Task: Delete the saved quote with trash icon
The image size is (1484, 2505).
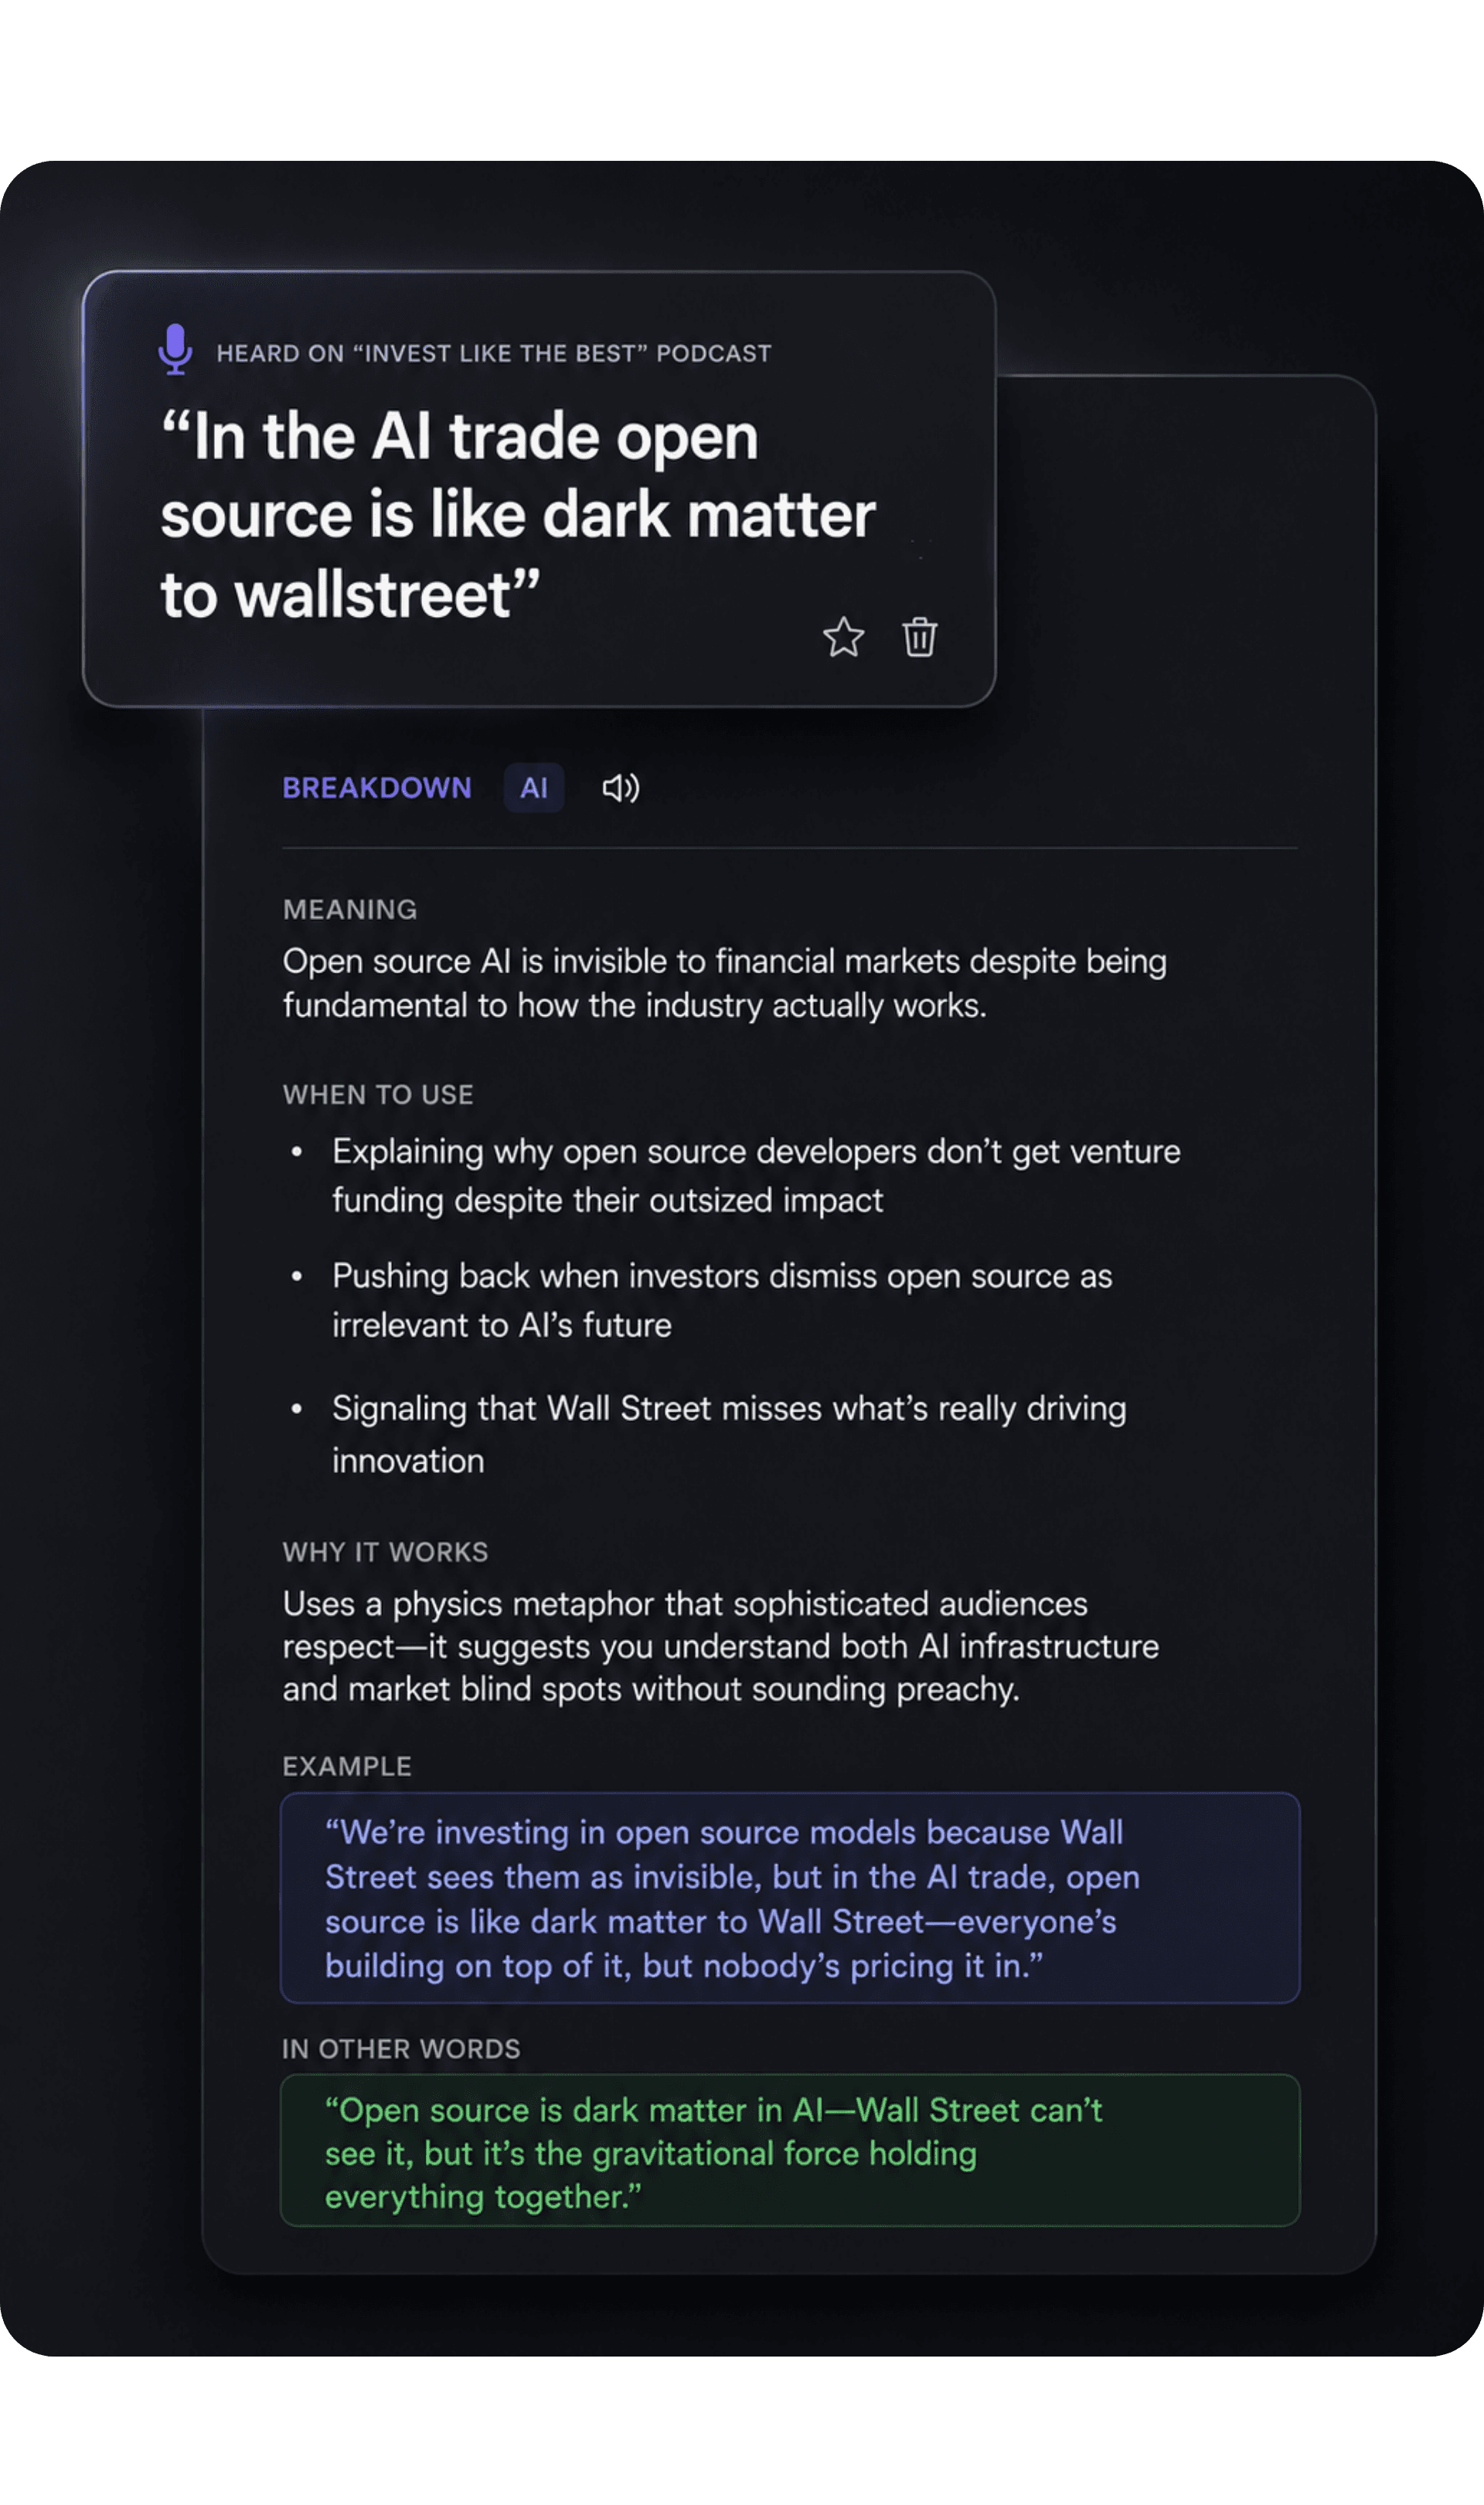Action: tap(919, 637)
